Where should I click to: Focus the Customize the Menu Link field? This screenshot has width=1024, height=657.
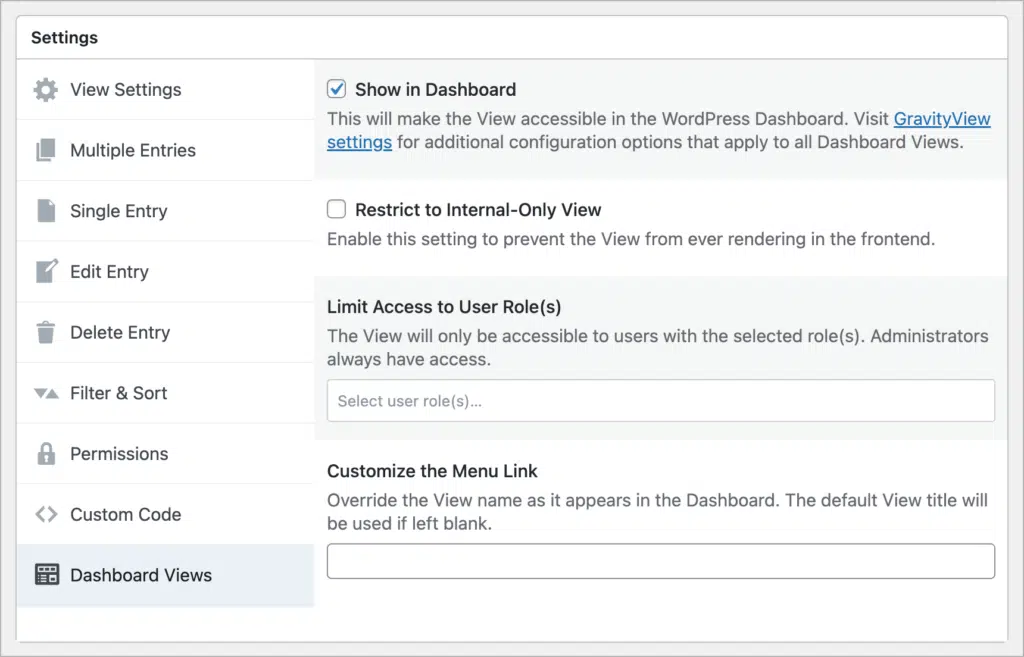click(x=661, y=561)
